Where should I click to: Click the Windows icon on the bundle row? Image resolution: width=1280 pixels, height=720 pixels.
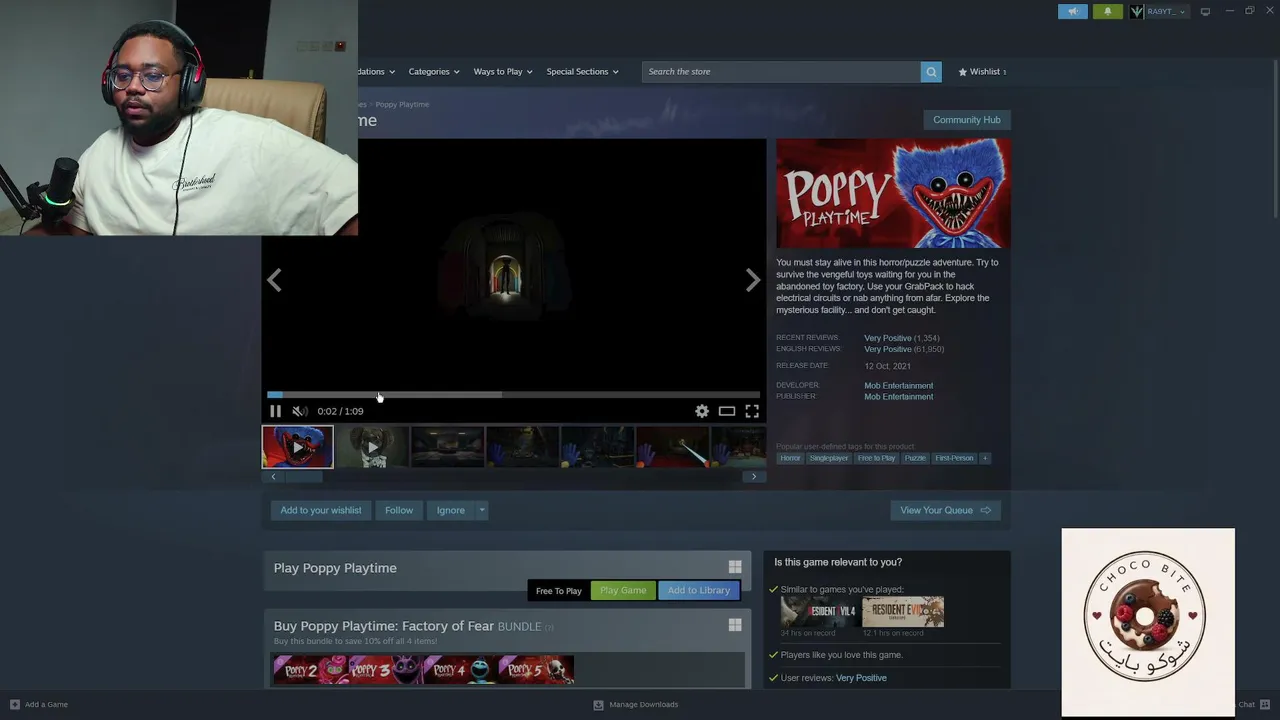pyautogui.click(x=735, y=625)
